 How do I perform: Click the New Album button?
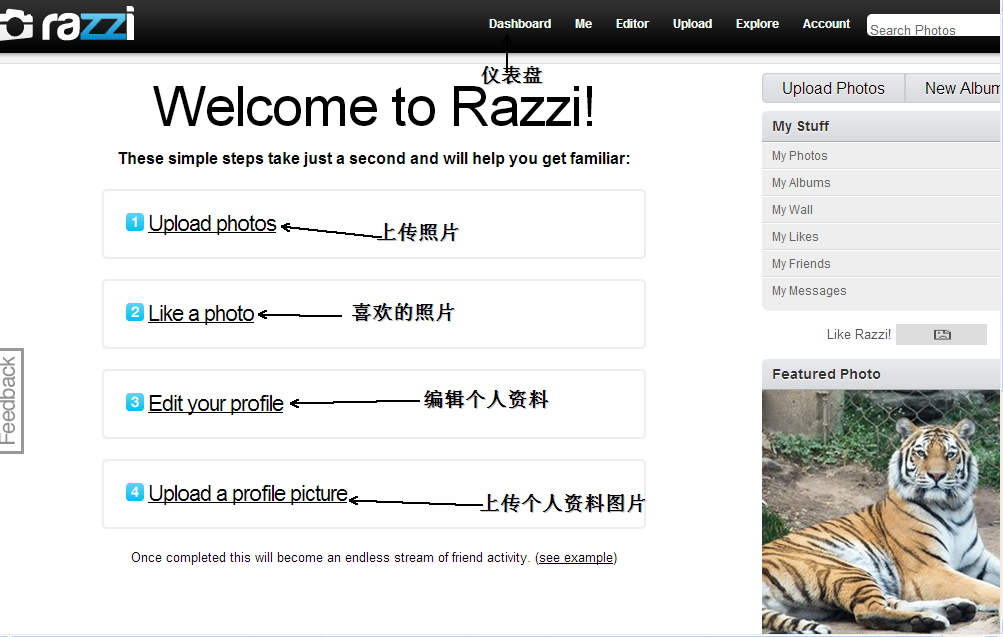(x=954, y=88)
